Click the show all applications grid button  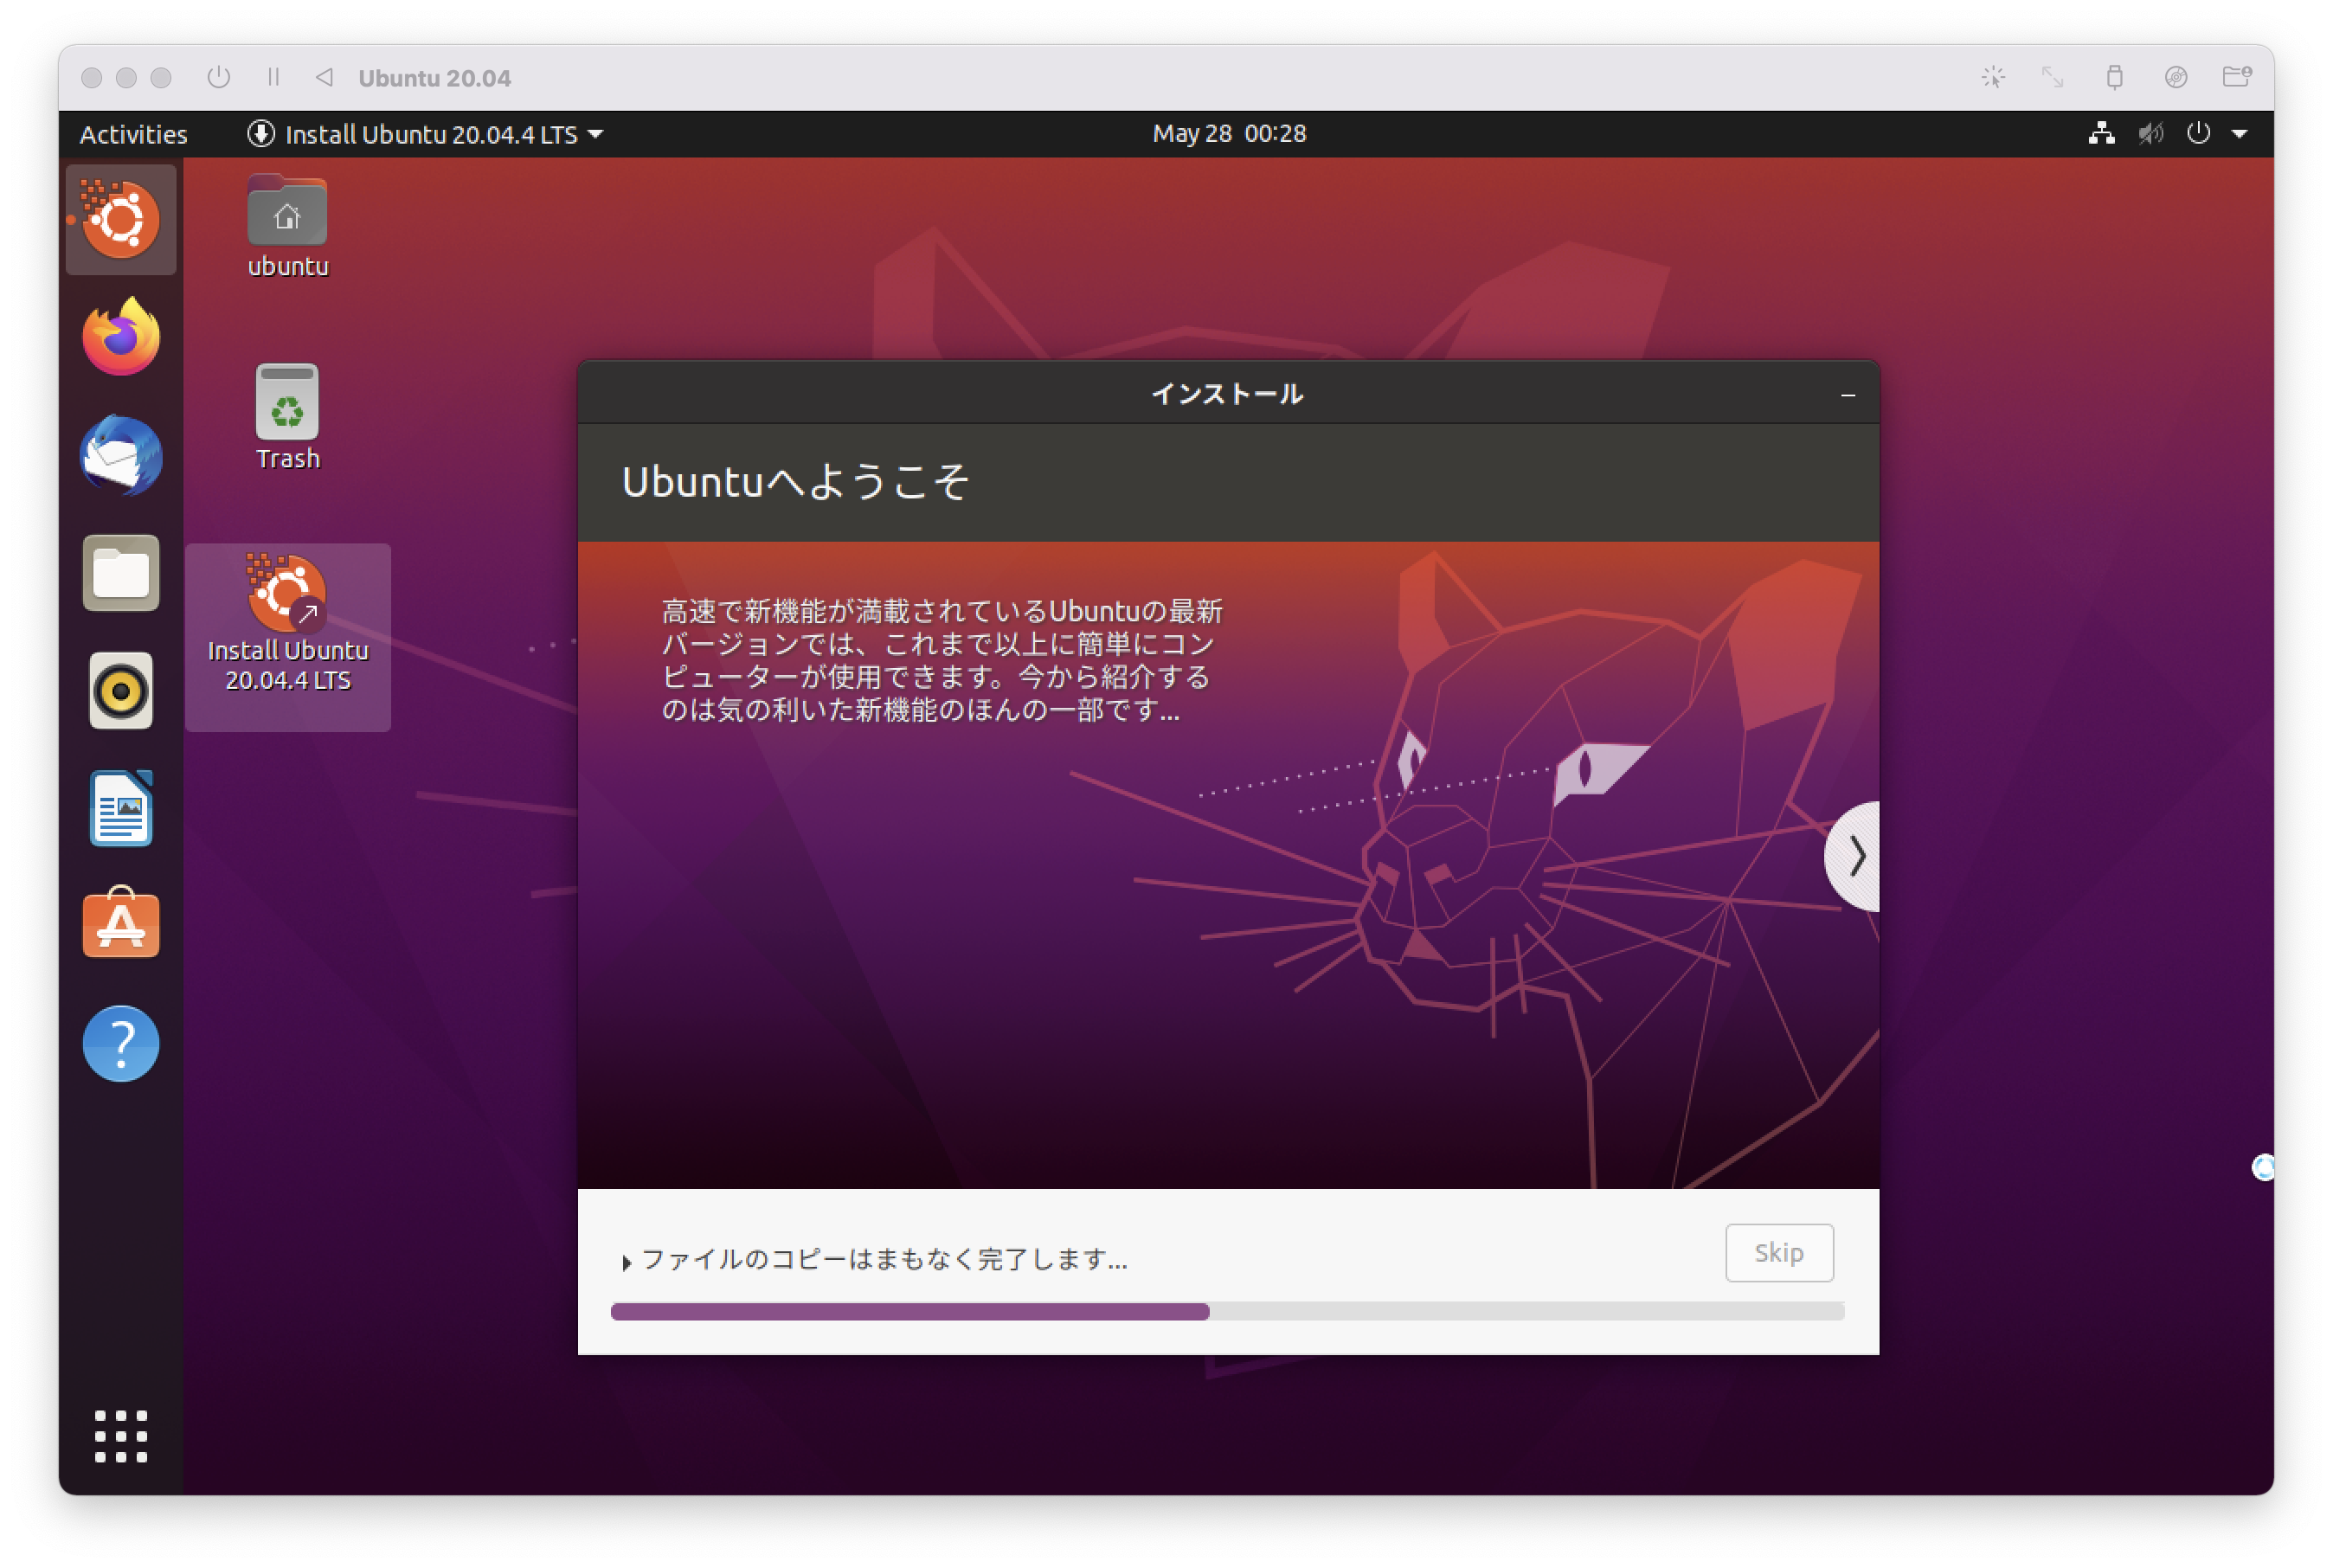(121, 1436)
